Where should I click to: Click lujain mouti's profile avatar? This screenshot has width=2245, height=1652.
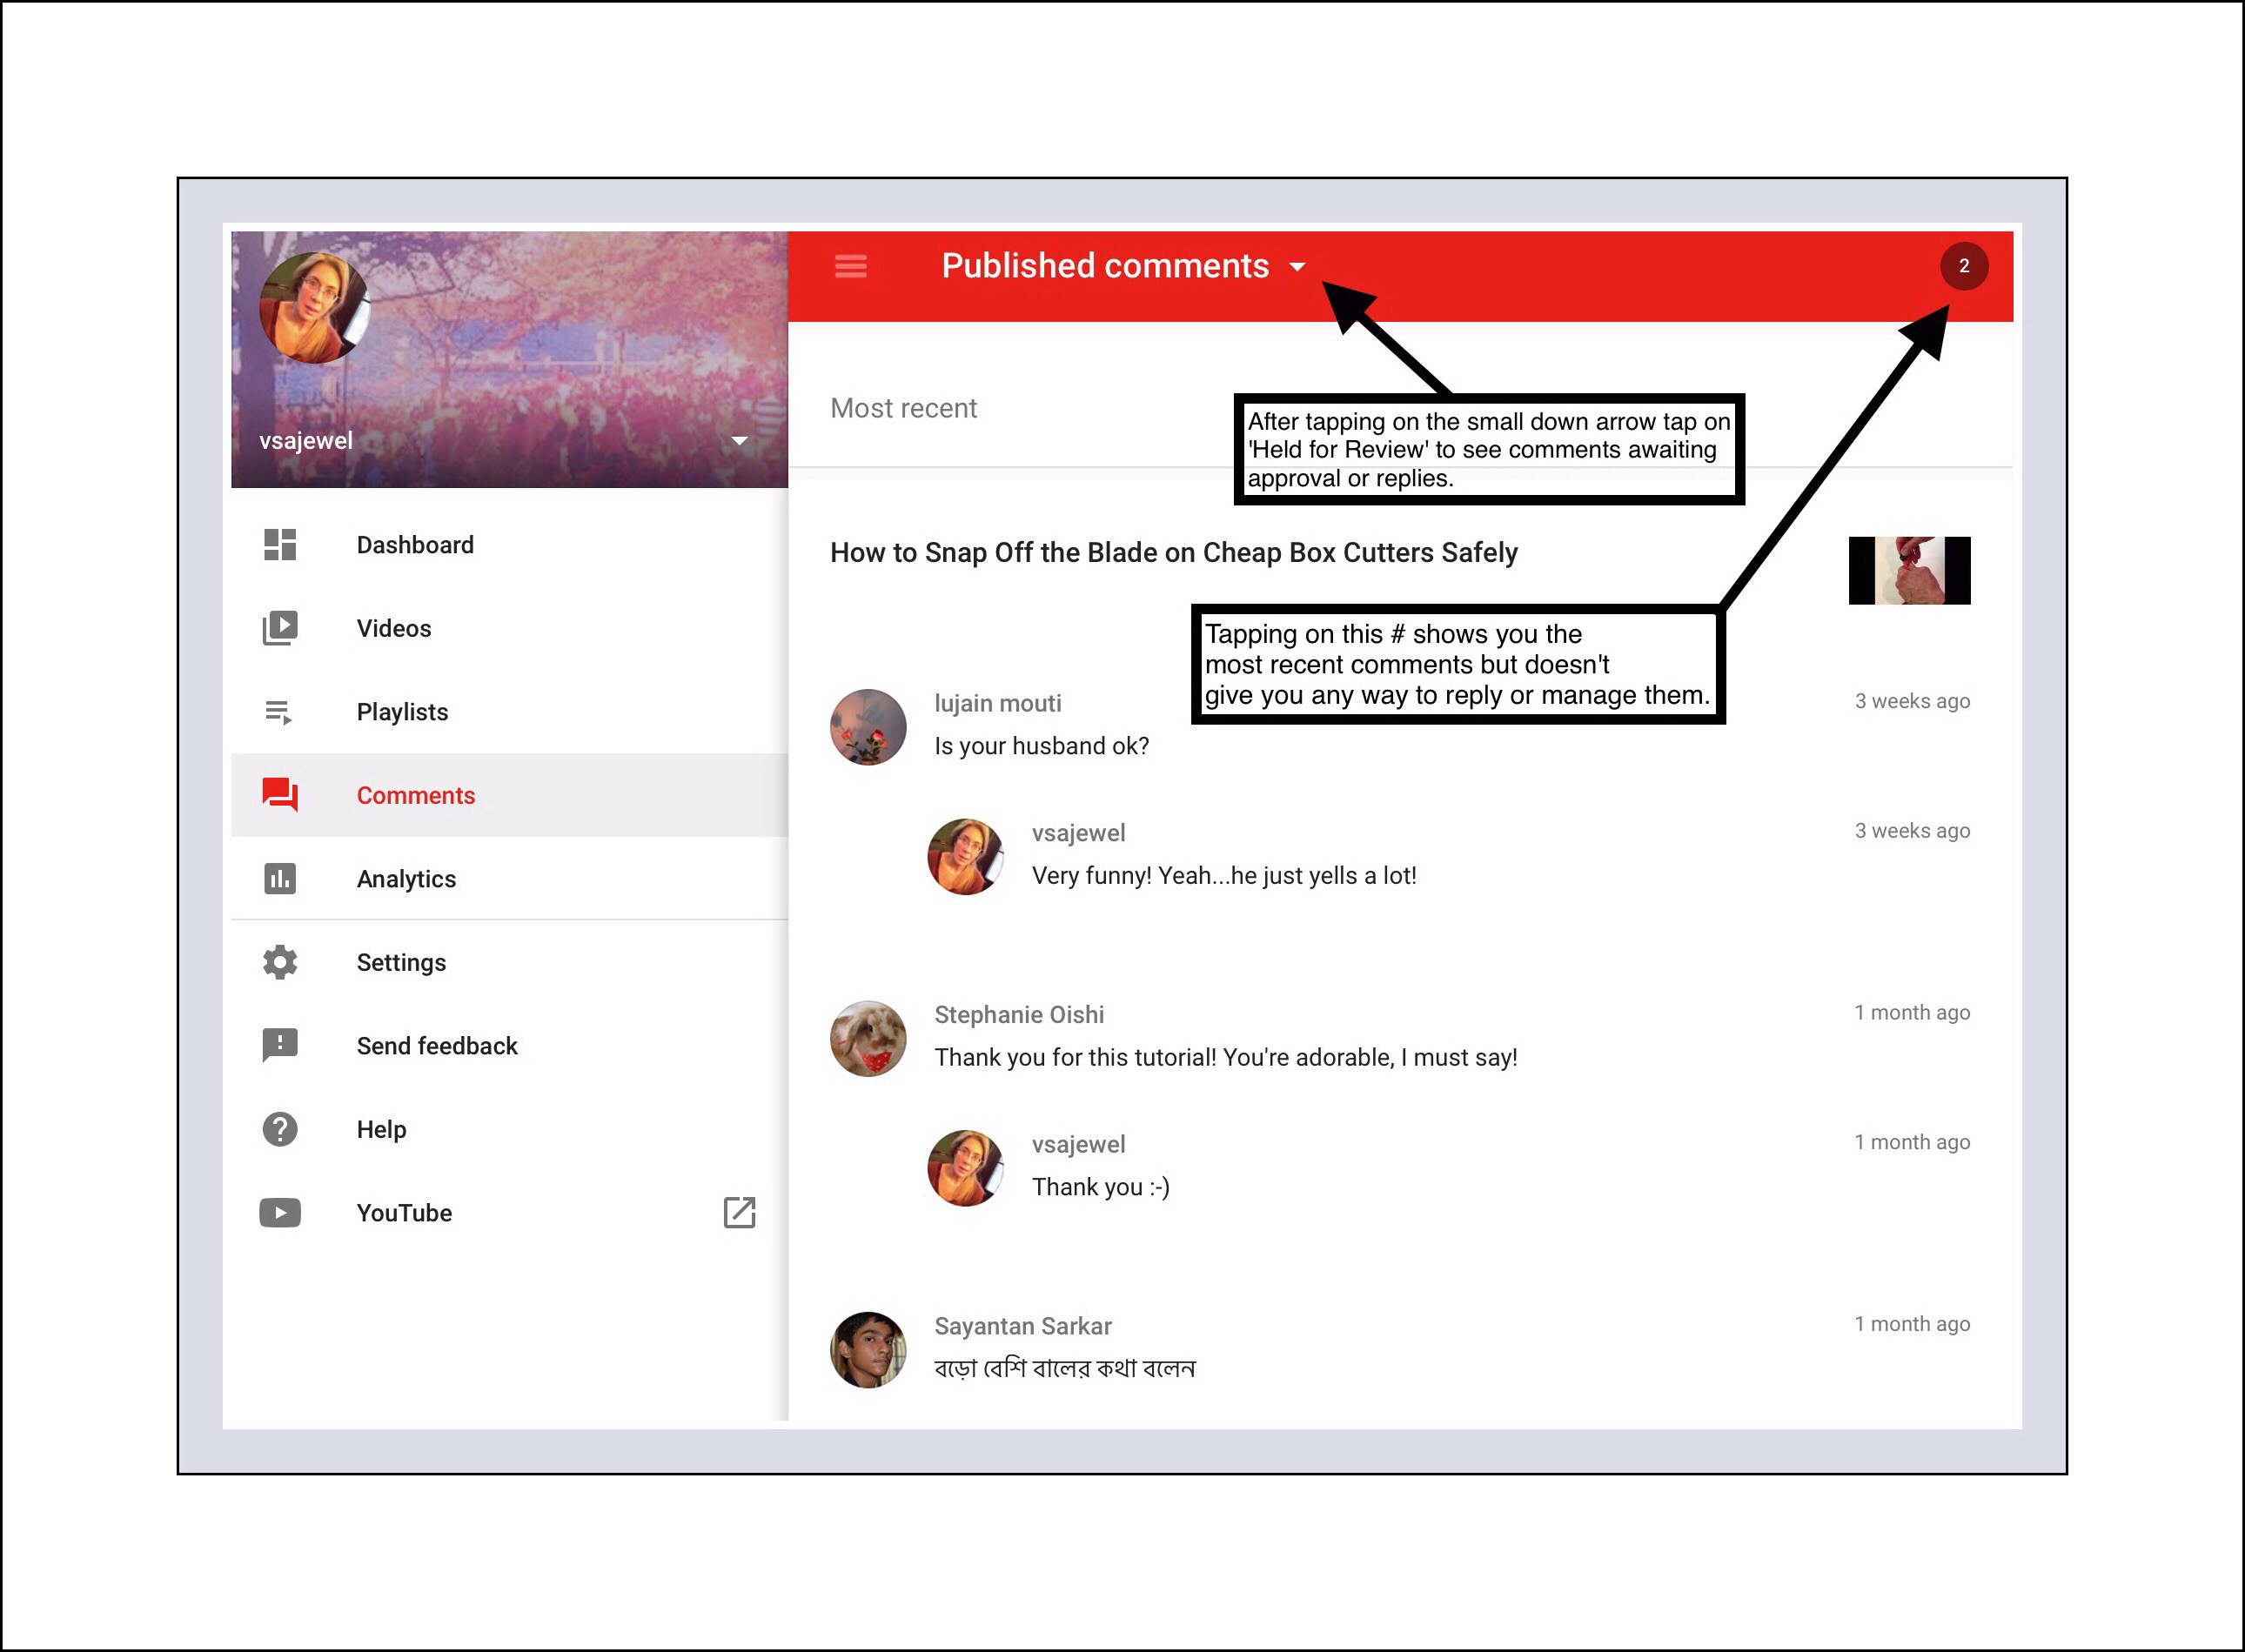868,727
